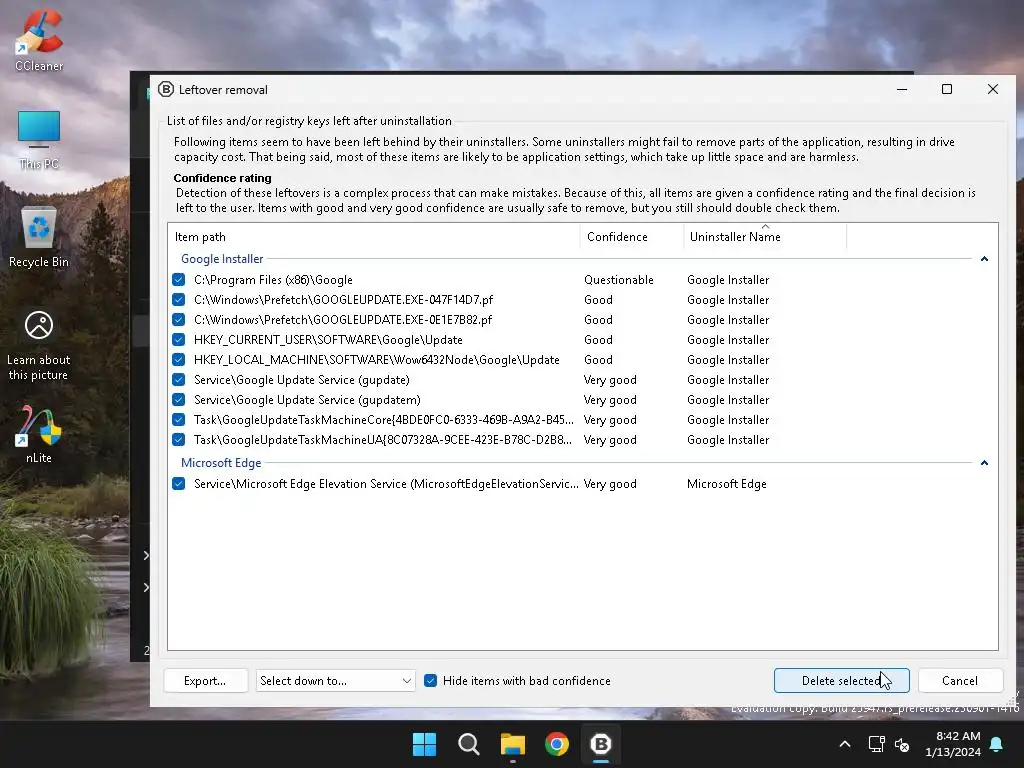Click Learn about this picture icon
The width and height of the screenshot is (1024, 768).
(x=39, y=345)
